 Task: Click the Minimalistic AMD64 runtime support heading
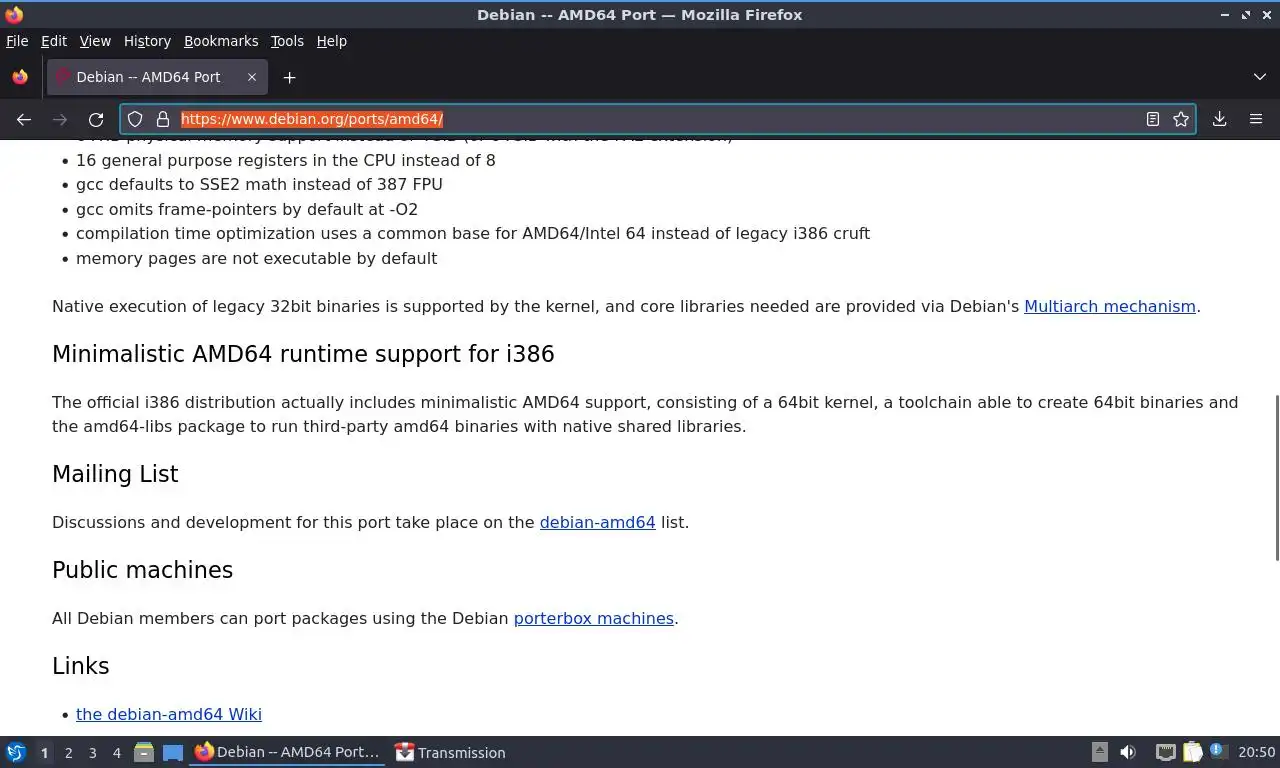pos(303,354)
